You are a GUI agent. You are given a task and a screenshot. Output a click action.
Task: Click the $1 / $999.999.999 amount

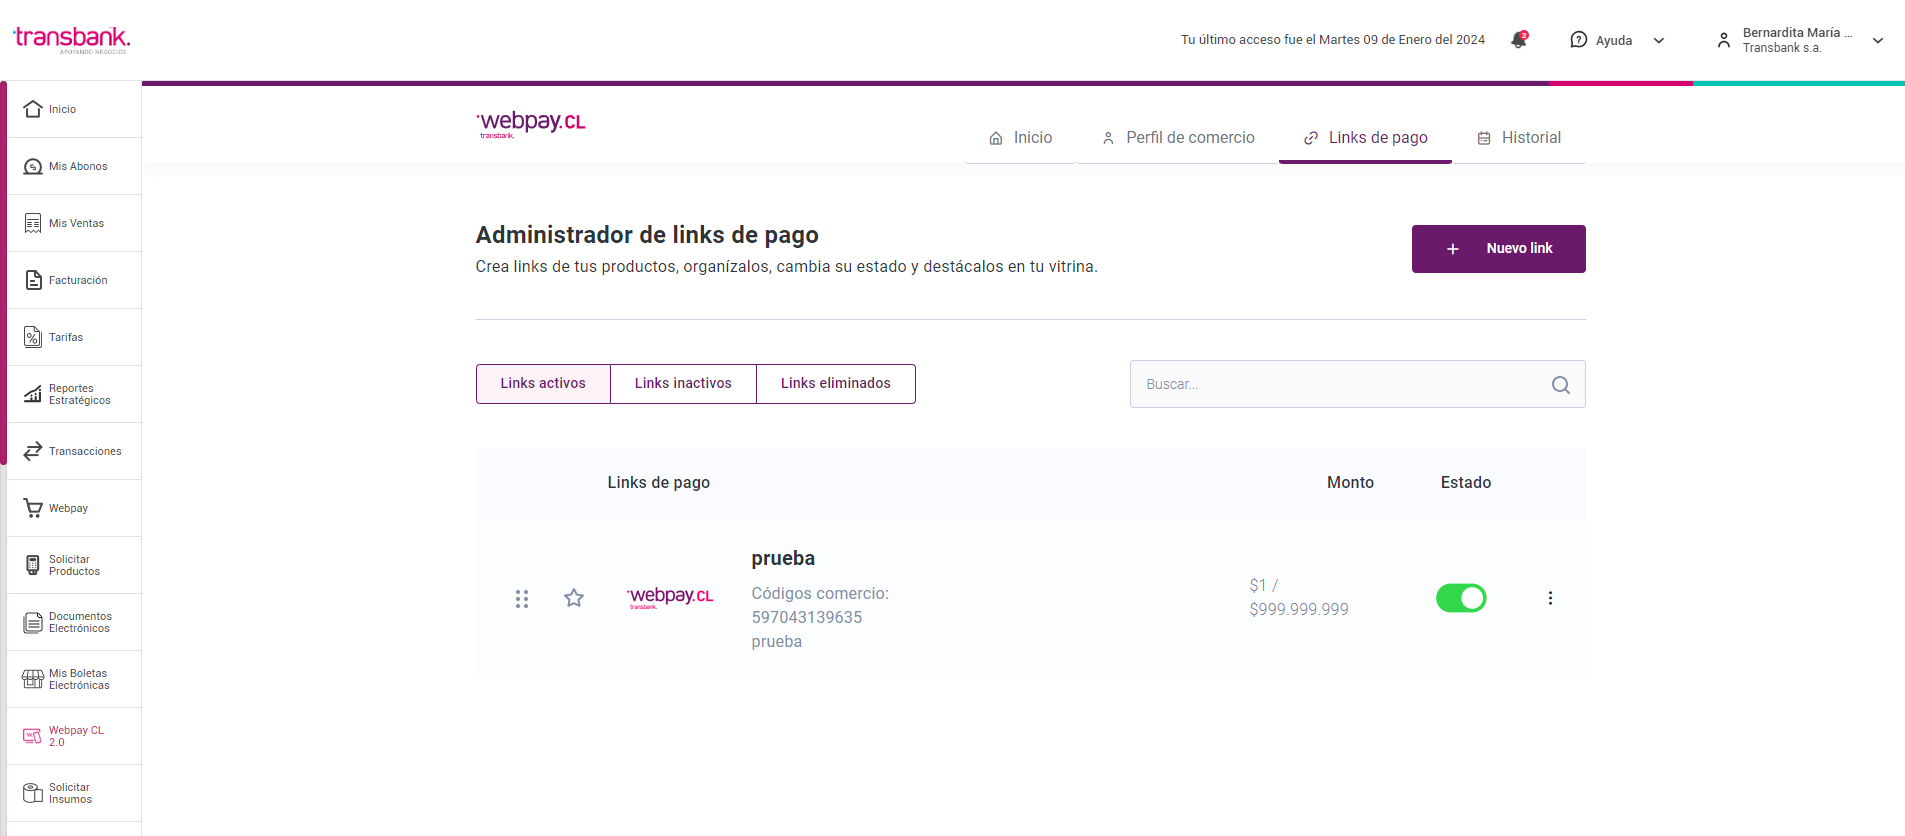pyautogui.click(x=1299, y=598)
